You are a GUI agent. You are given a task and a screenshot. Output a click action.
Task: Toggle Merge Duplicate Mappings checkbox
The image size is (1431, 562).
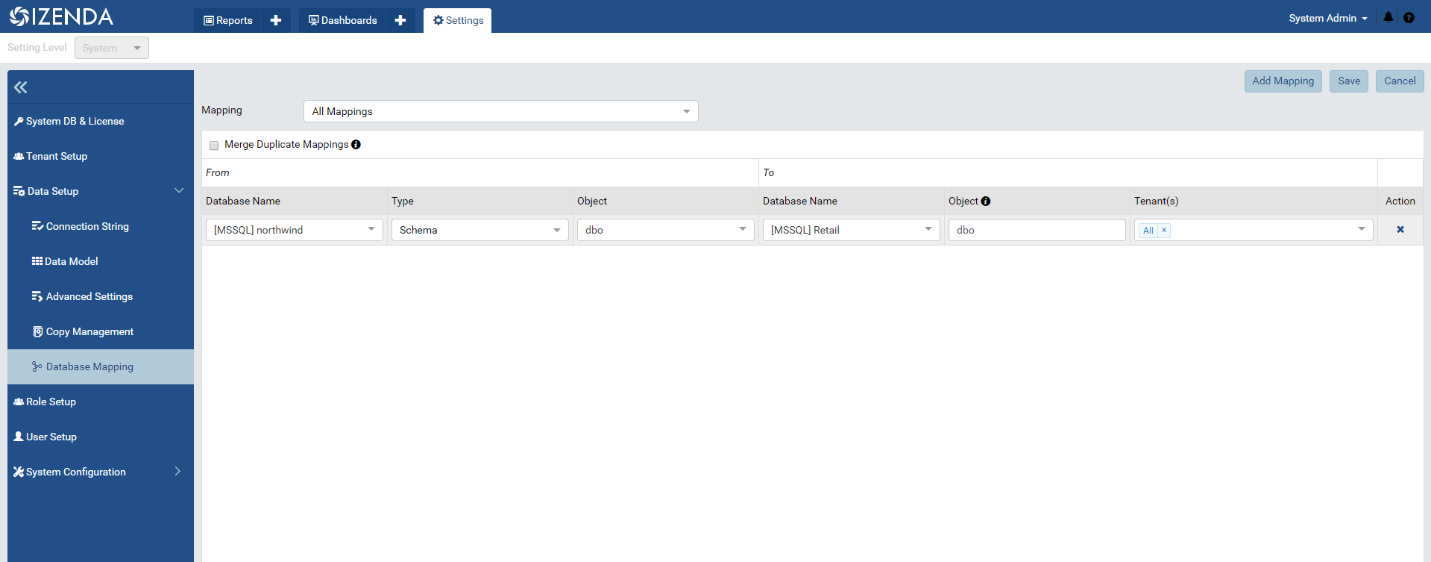click(214, 145)
